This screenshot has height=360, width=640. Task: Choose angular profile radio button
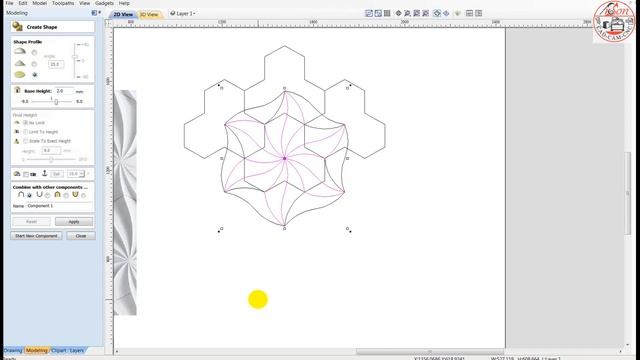[x=34, y=64]
